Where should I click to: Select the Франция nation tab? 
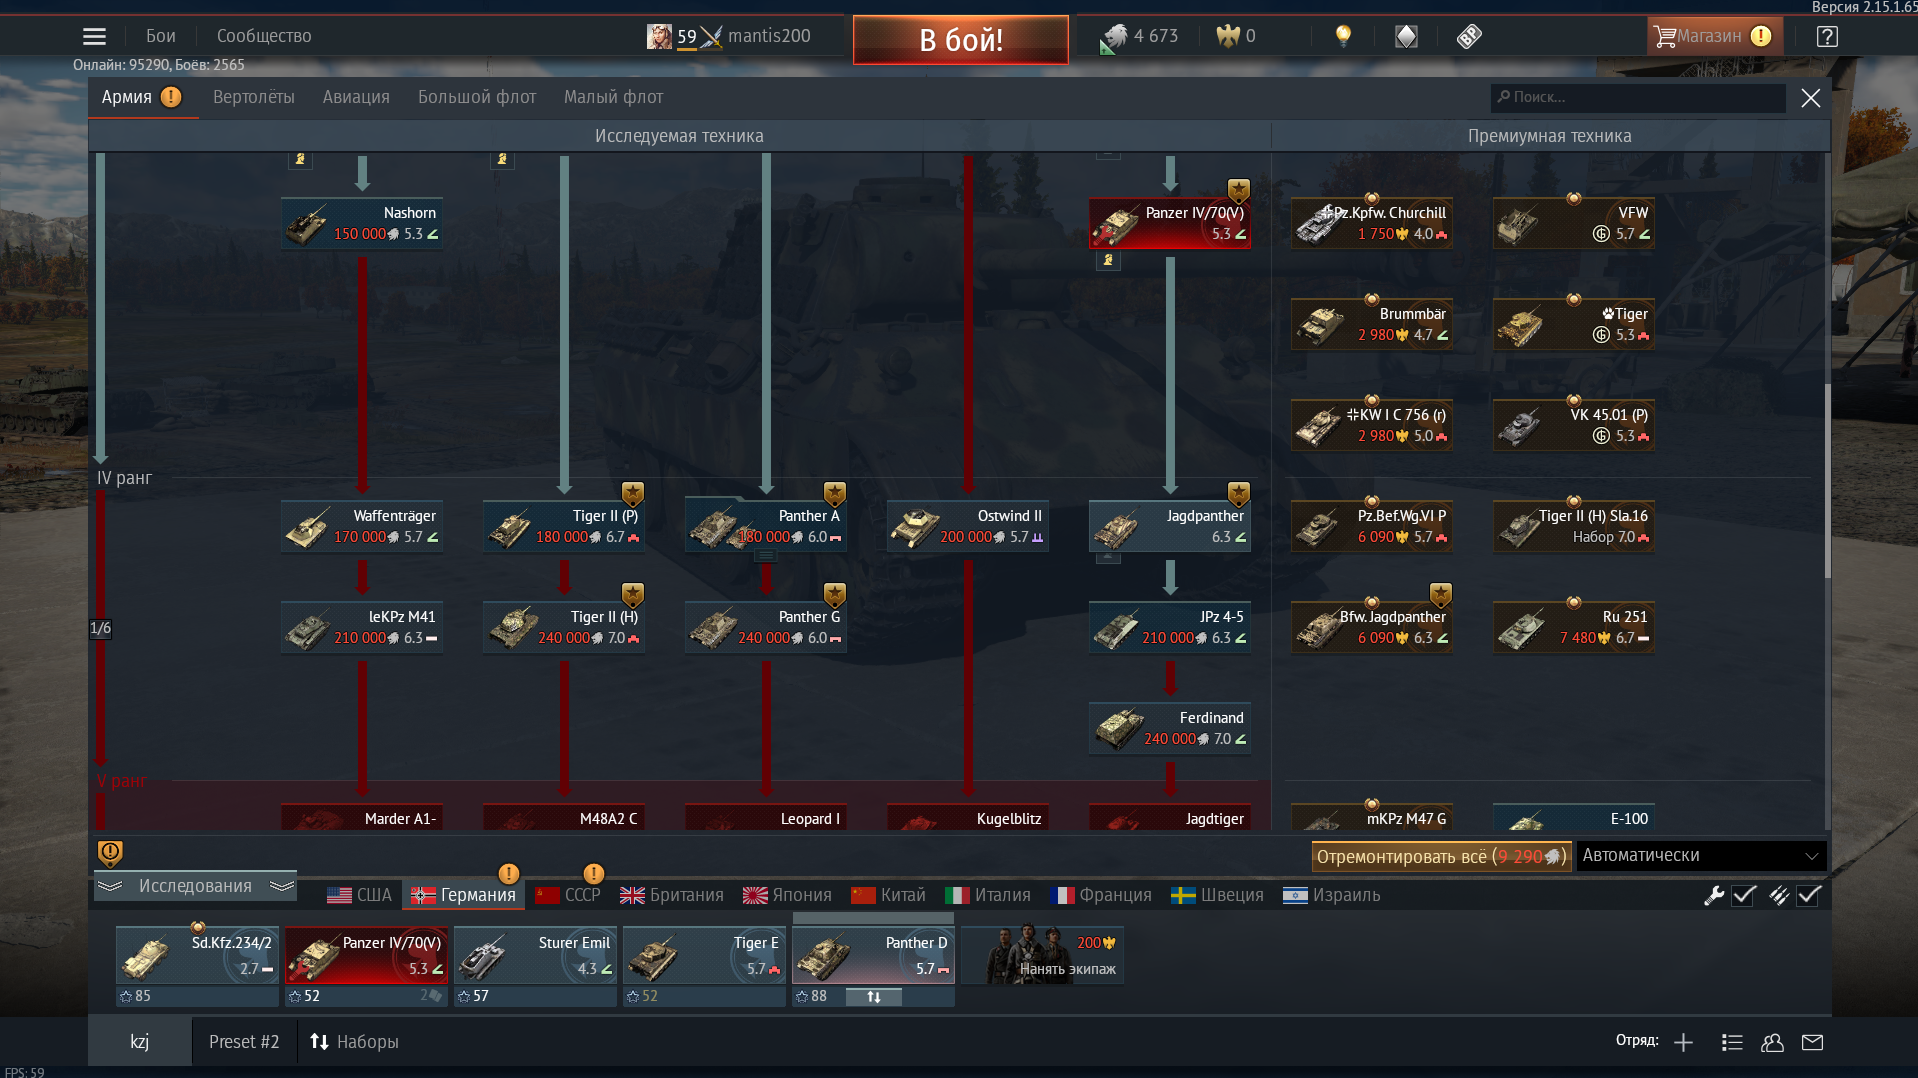(x=1100, y=895)
